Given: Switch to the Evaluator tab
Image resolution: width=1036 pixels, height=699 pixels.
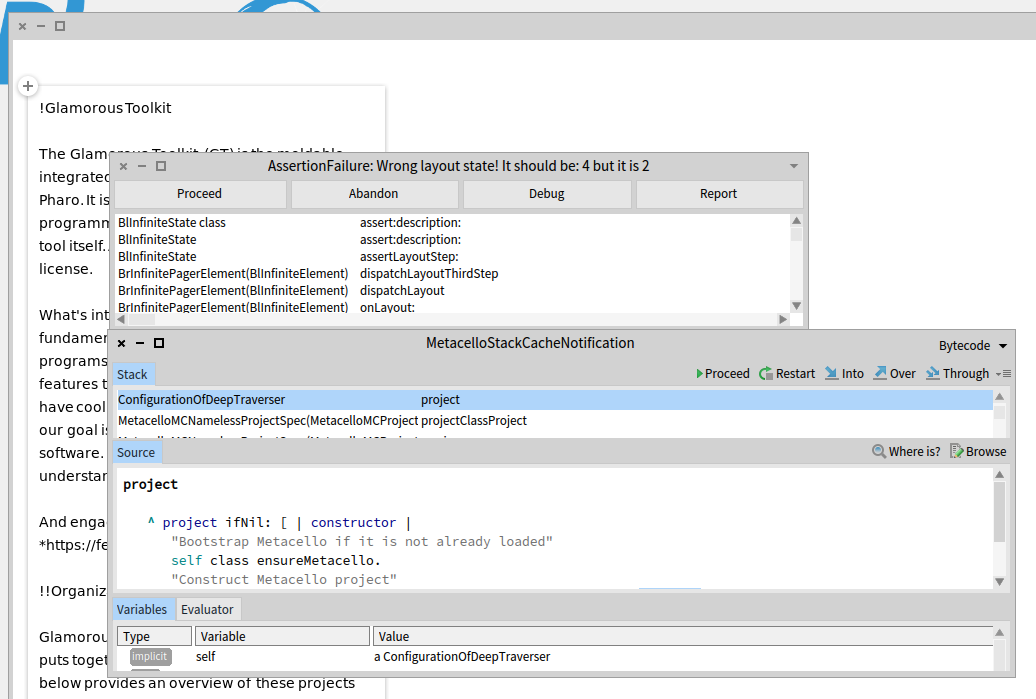Looking at the screenshot, I should pos(207,610).
